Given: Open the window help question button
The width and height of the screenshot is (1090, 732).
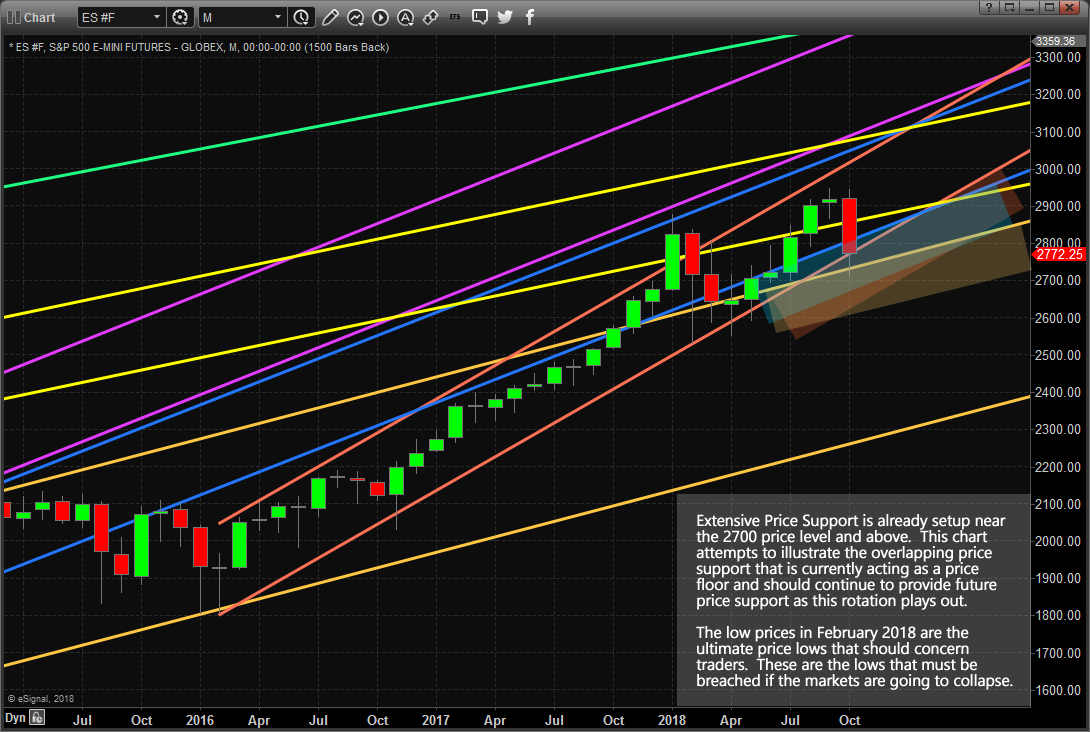Looking at the screenshot, I should (989, 8).
